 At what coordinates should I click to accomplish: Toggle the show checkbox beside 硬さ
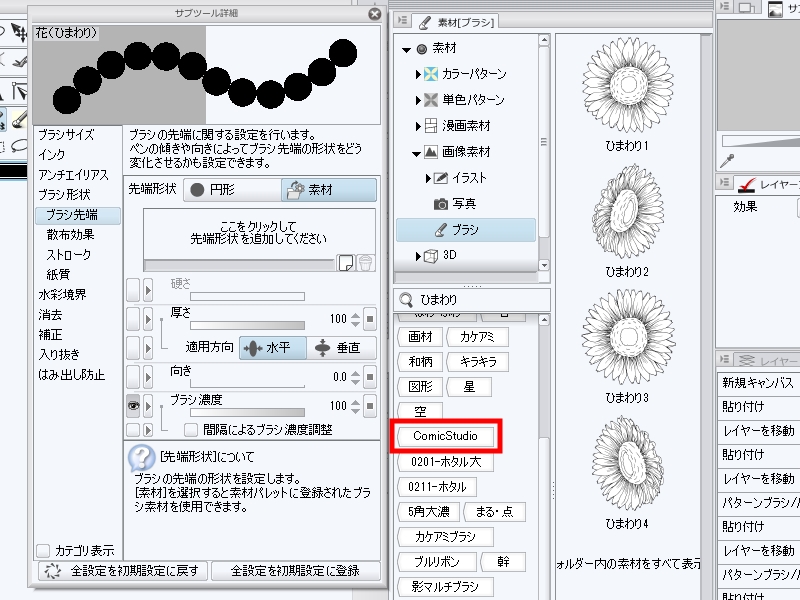point(133,290)
